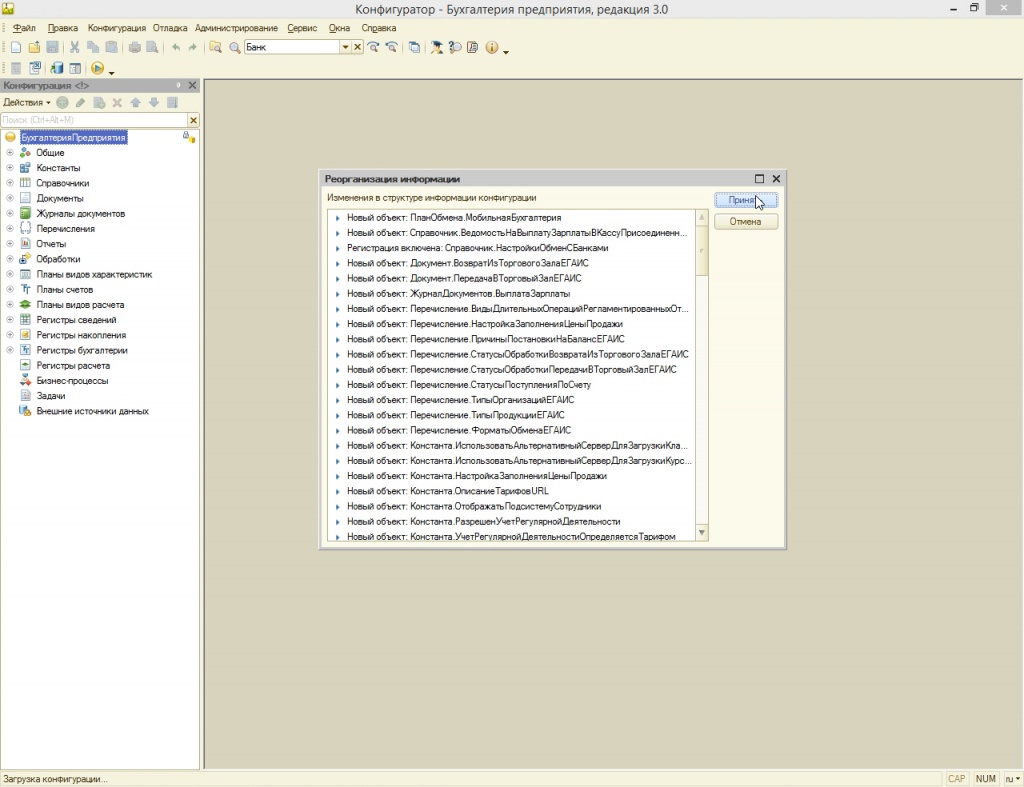Clear the Банк search field with X
The image size is (1024, 787).
[357, 47]
